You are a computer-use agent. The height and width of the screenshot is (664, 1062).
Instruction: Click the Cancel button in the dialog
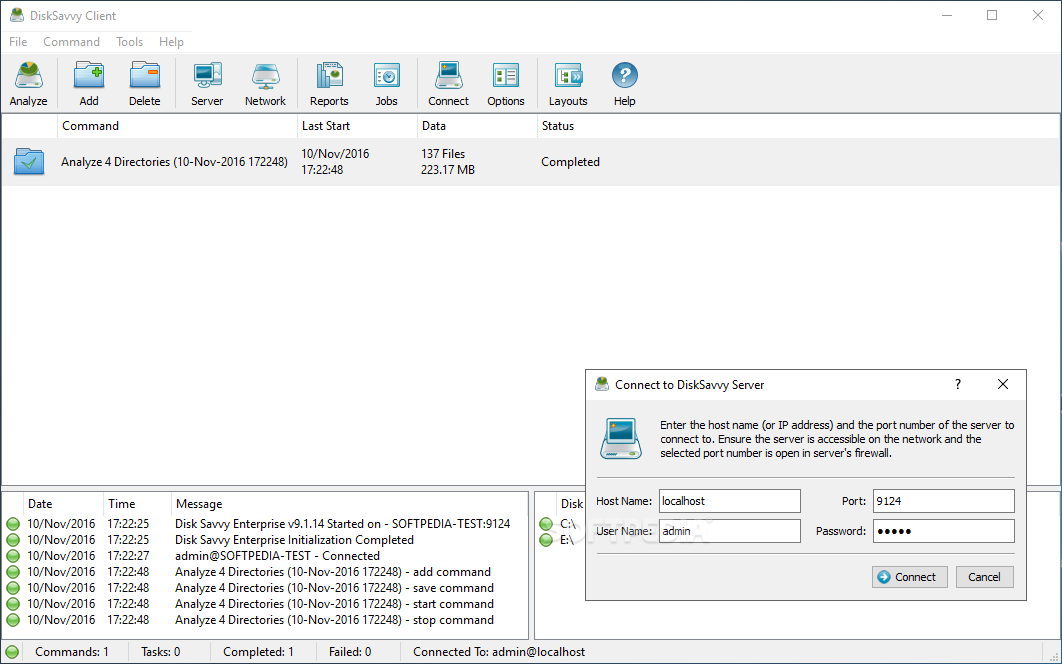pos(985,577)
